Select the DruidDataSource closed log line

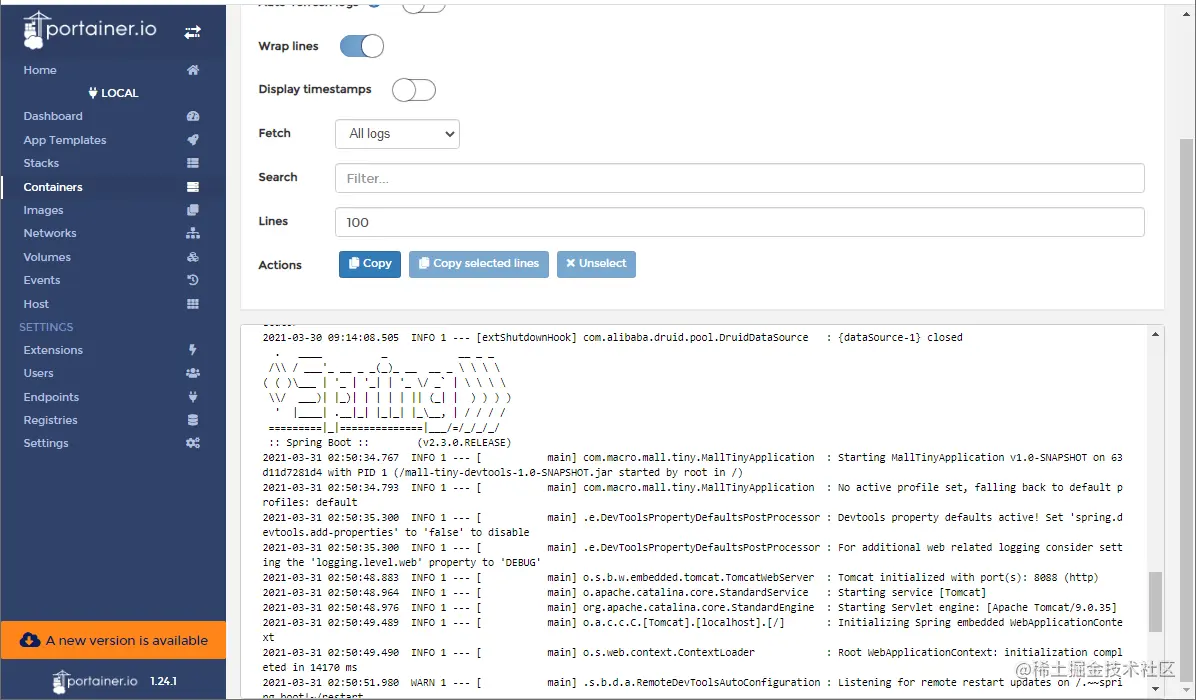[x=612, y=337]
